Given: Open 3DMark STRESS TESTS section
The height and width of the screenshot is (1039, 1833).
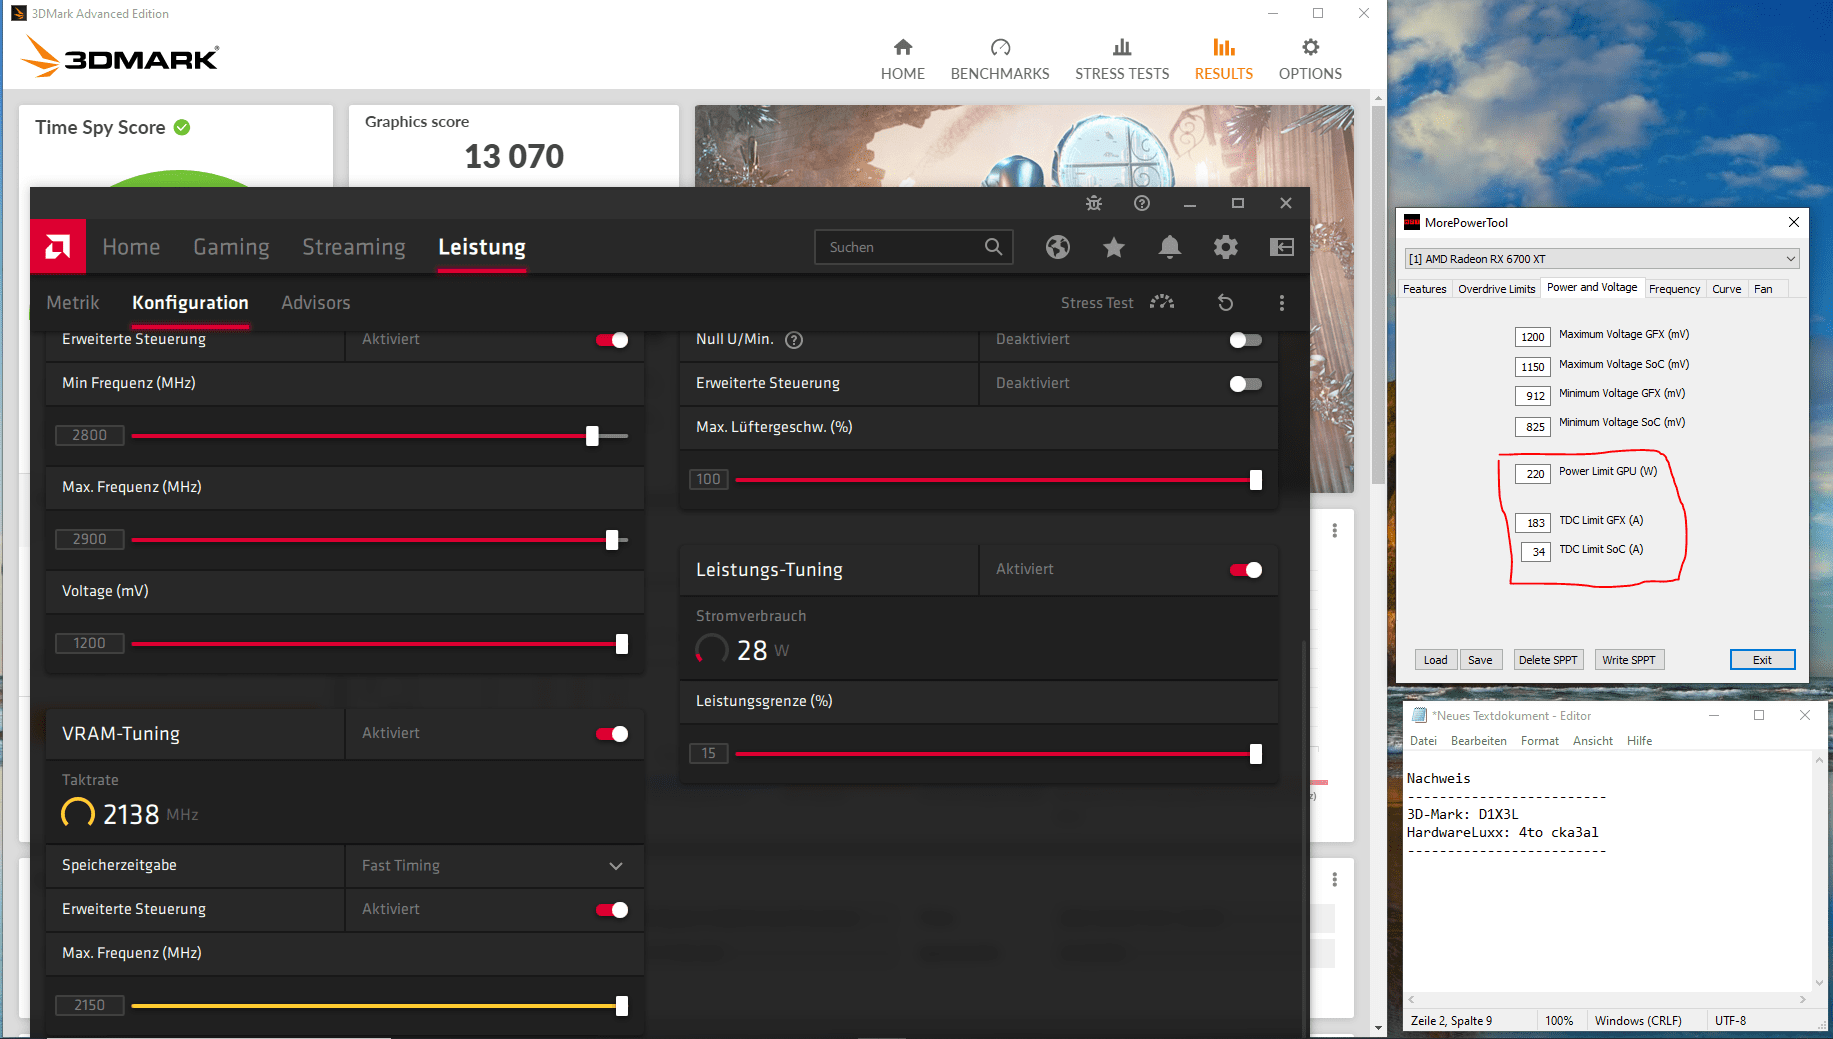Looking at the screenshot, I should [1122, 60].
